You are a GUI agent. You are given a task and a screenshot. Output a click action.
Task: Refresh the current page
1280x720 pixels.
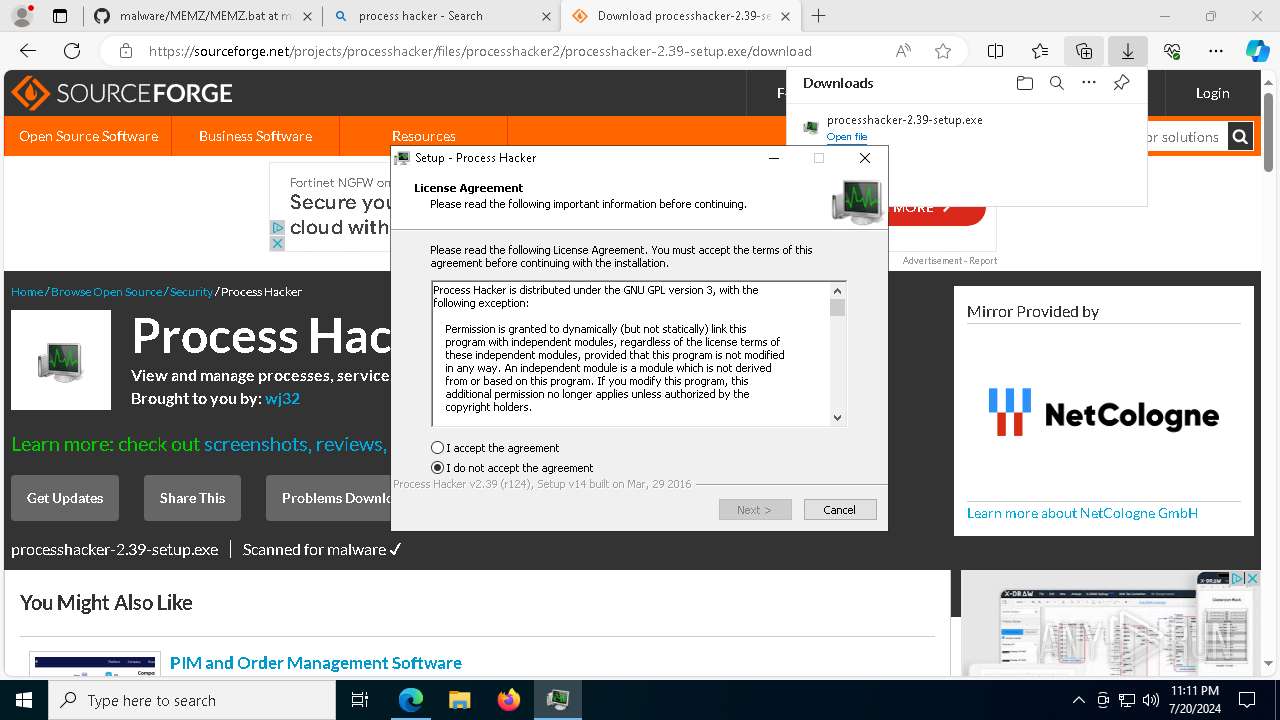(x=72, y=51)
